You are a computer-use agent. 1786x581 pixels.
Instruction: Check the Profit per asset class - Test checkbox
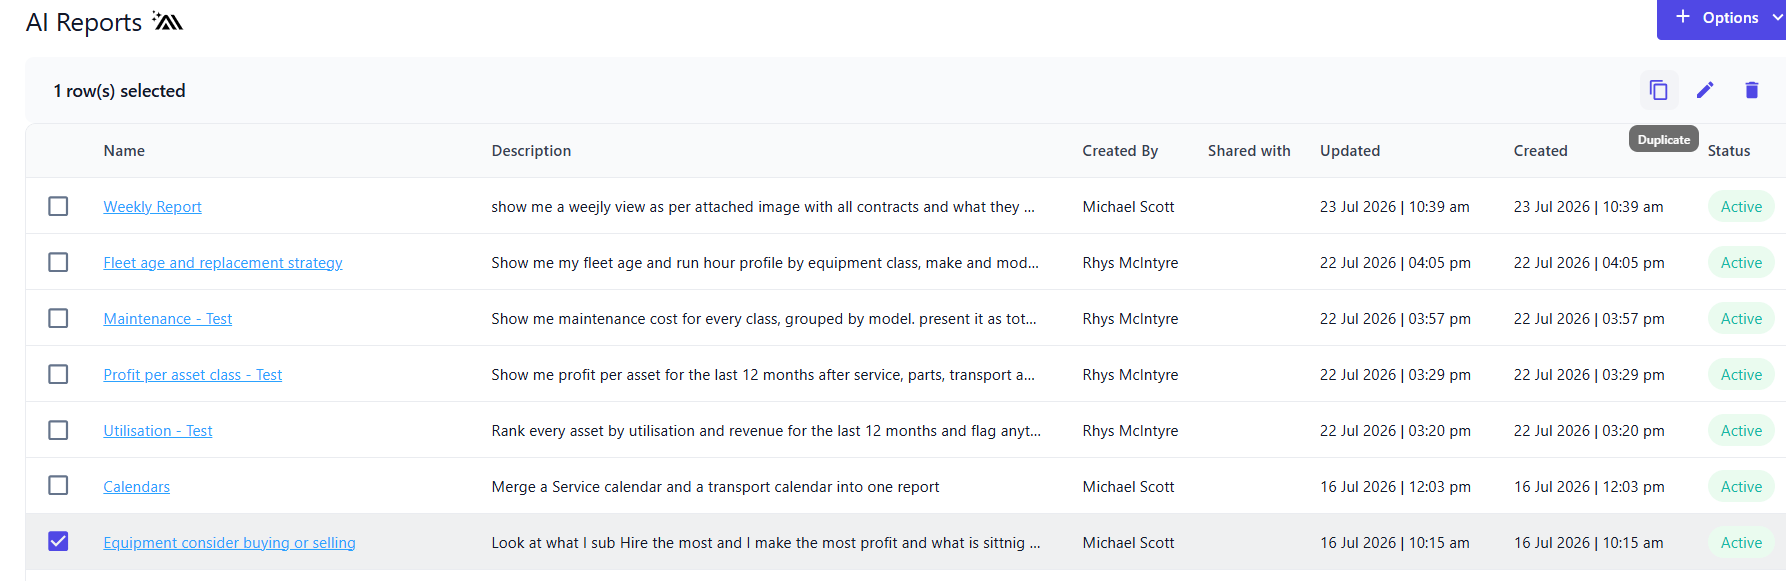(58, 374)
